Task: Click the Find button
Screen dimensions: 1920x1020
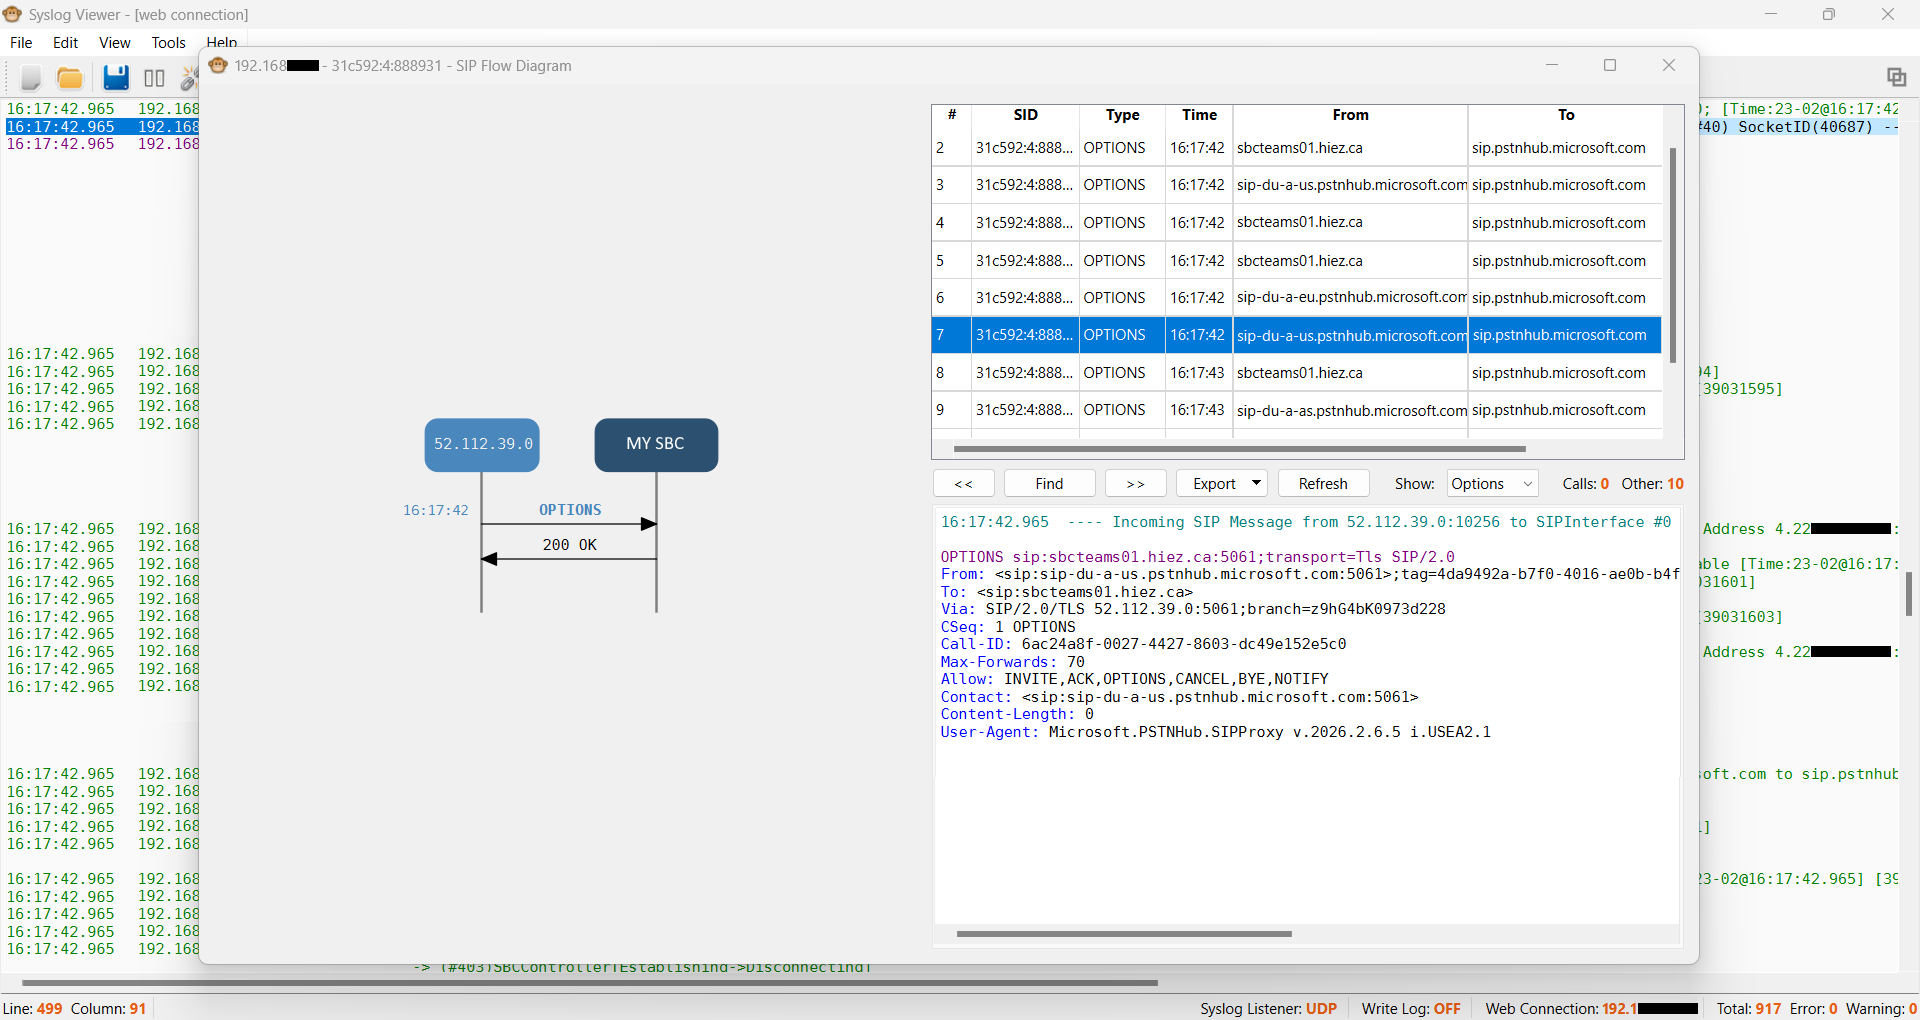Action: point(1049,484)
